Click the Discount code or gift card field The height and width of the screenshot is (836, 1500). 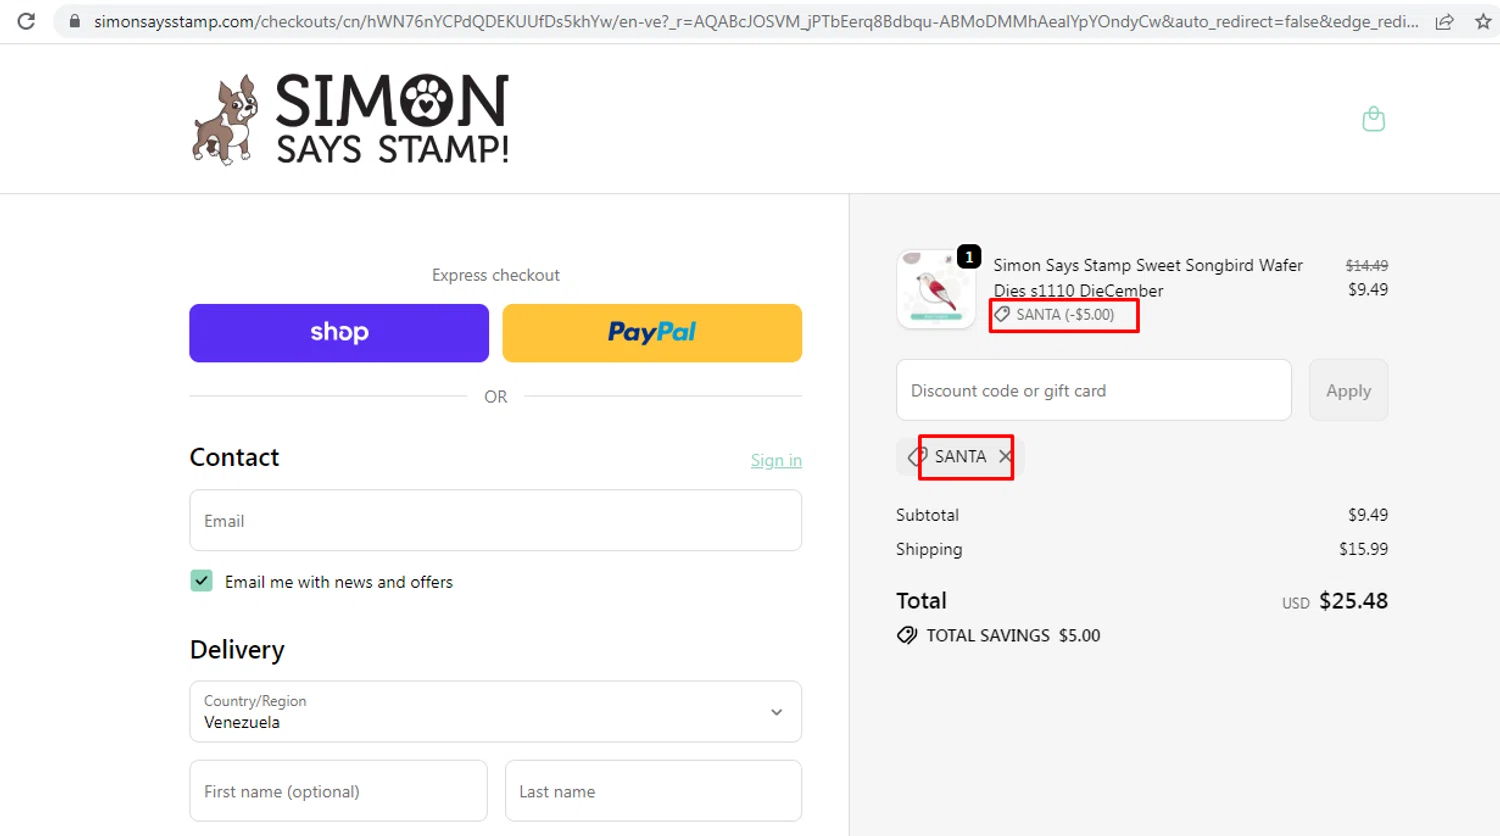(x=1093, y=390)
